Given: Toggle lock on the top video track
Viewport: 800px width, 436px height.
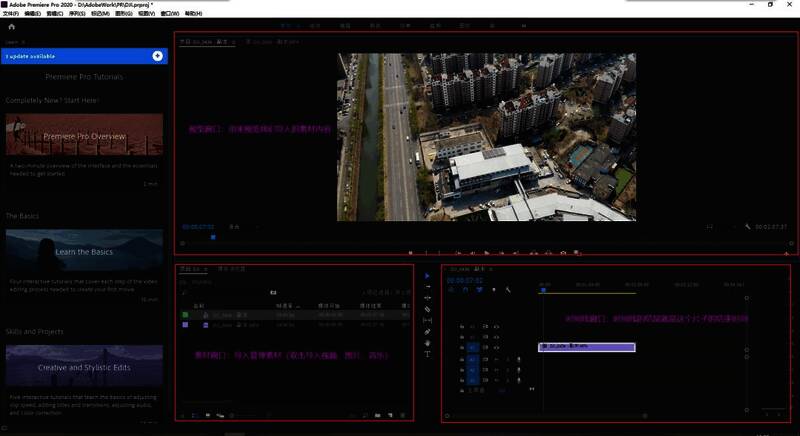Looking at the screenshot, I should click(x=460, y=326).
